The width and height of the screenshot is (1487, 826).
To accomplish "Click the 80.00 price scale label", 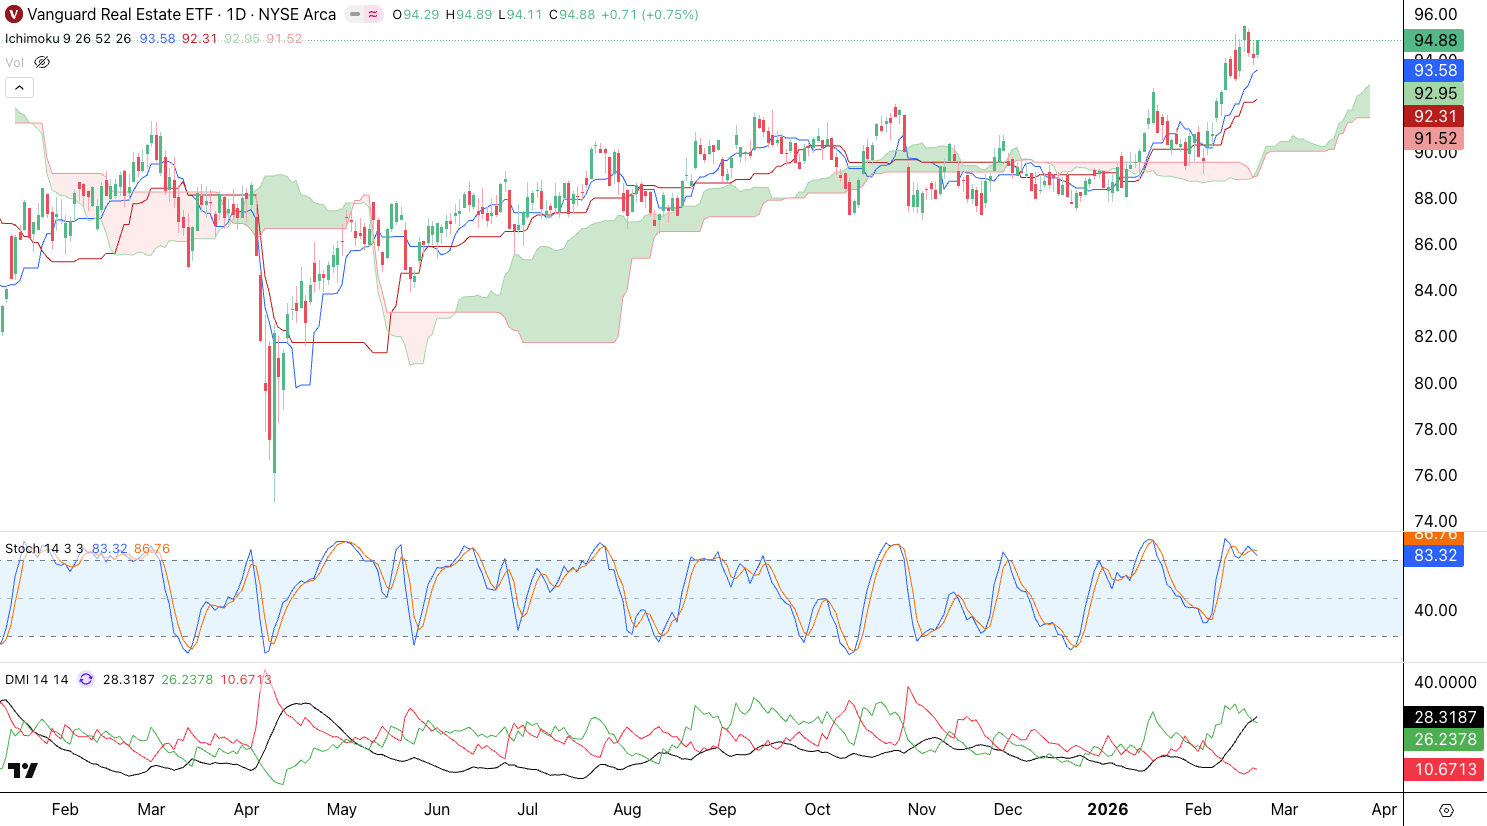I will point(1435,383).
